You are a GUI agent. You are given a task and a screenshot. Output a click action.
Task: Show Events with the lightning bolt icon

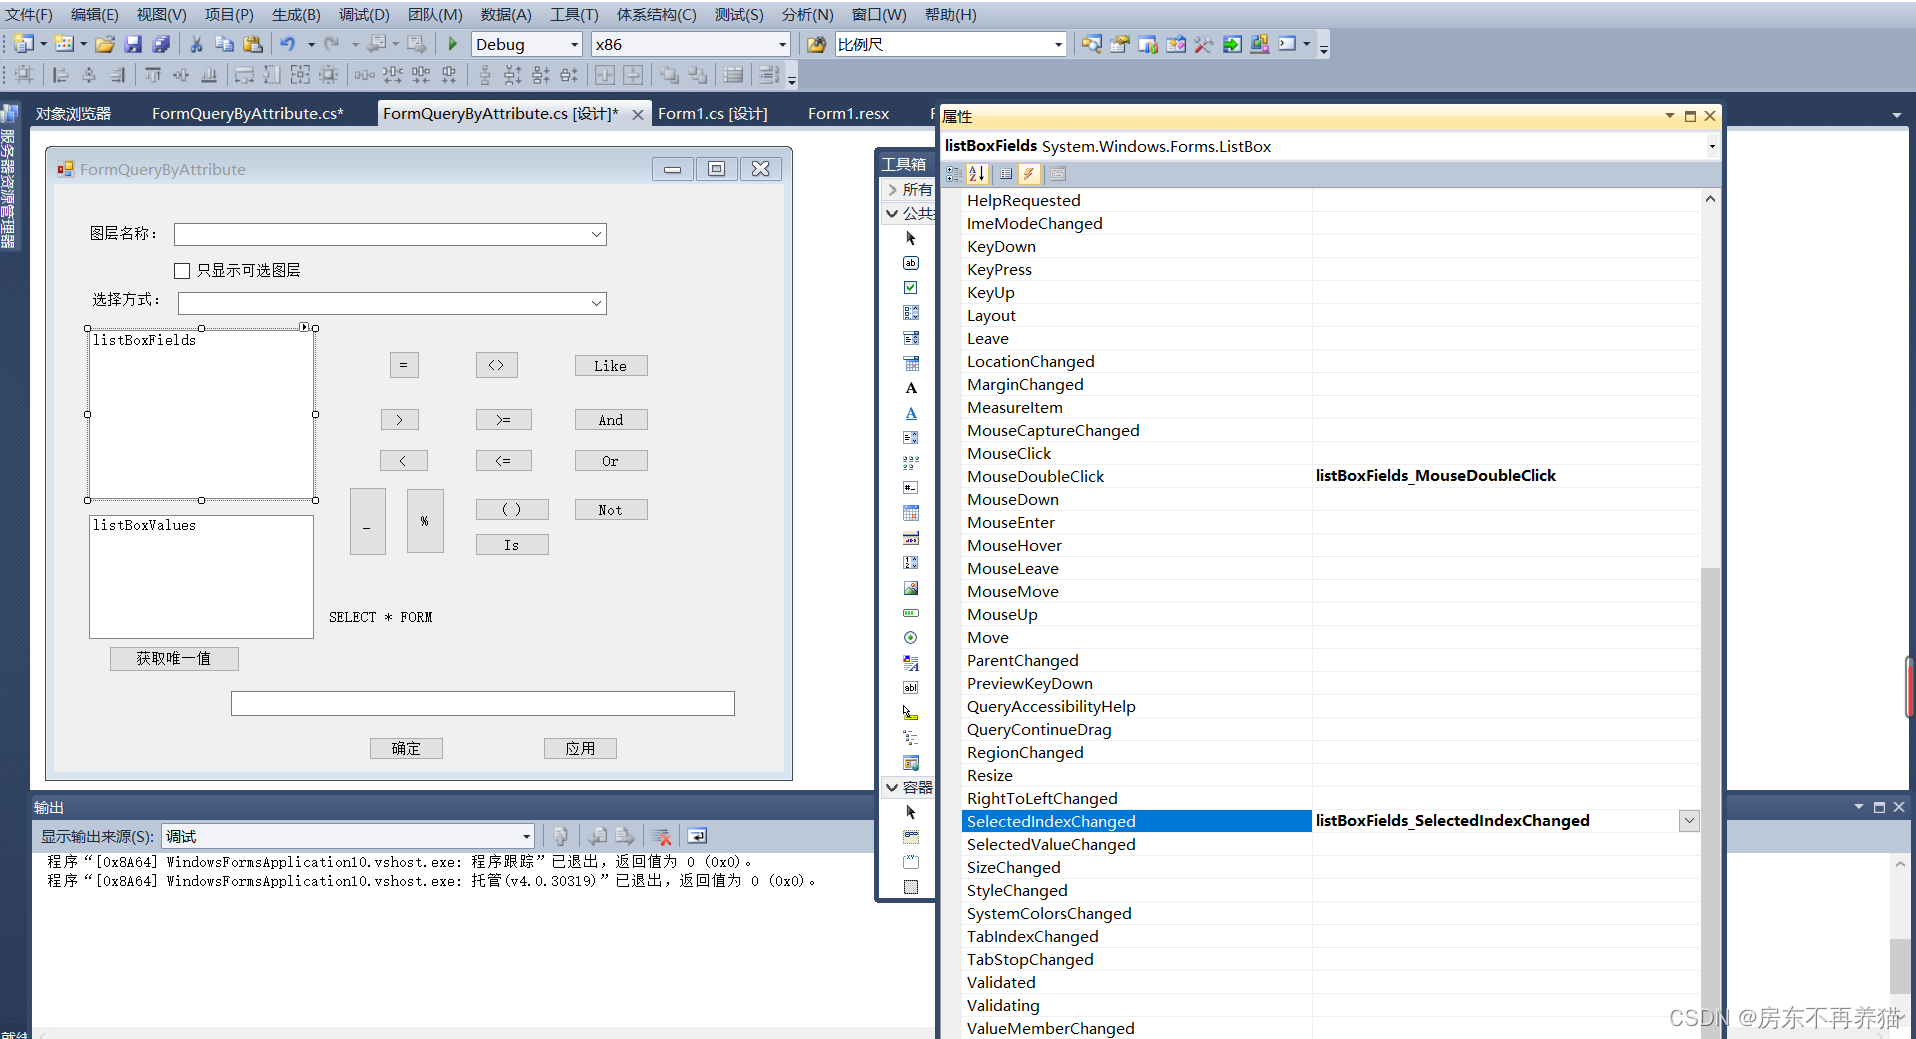click(x=1028, y=174)
